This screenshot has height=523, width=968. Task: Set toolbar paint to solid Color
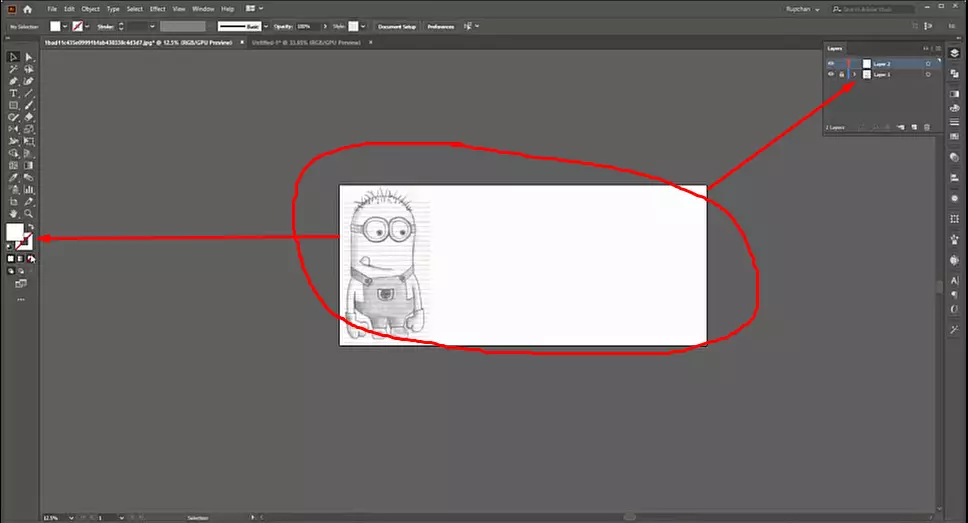coord(10,259)
